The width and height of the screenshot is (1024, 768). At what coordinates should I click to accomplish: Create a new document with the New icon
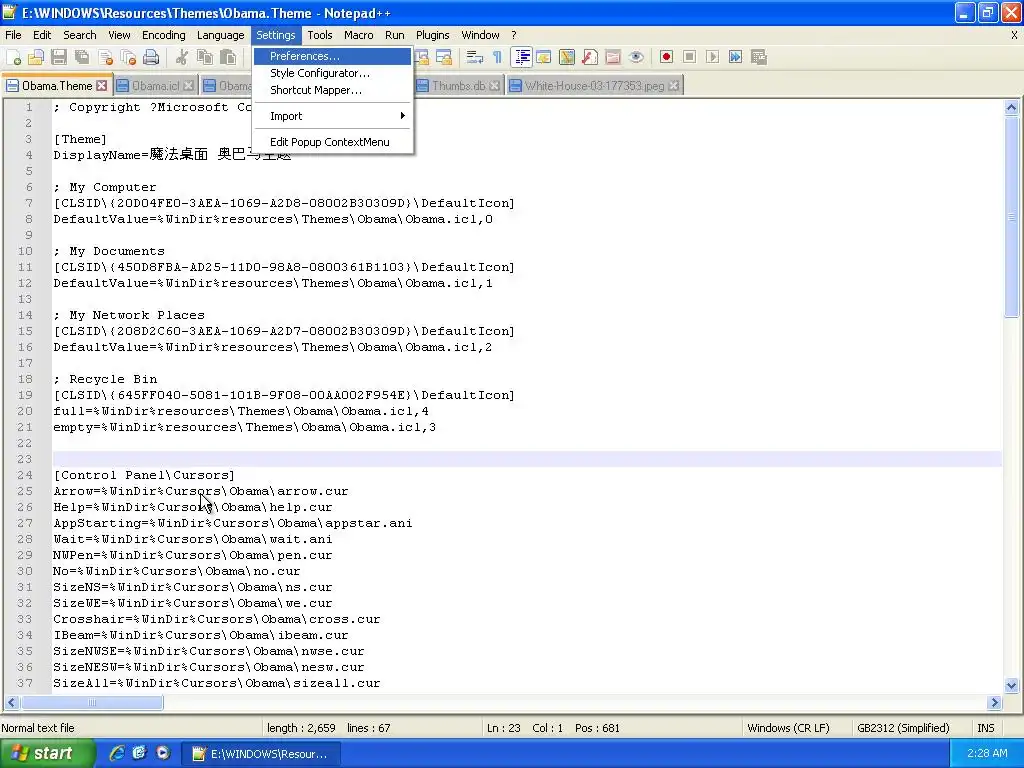[13, 57]
